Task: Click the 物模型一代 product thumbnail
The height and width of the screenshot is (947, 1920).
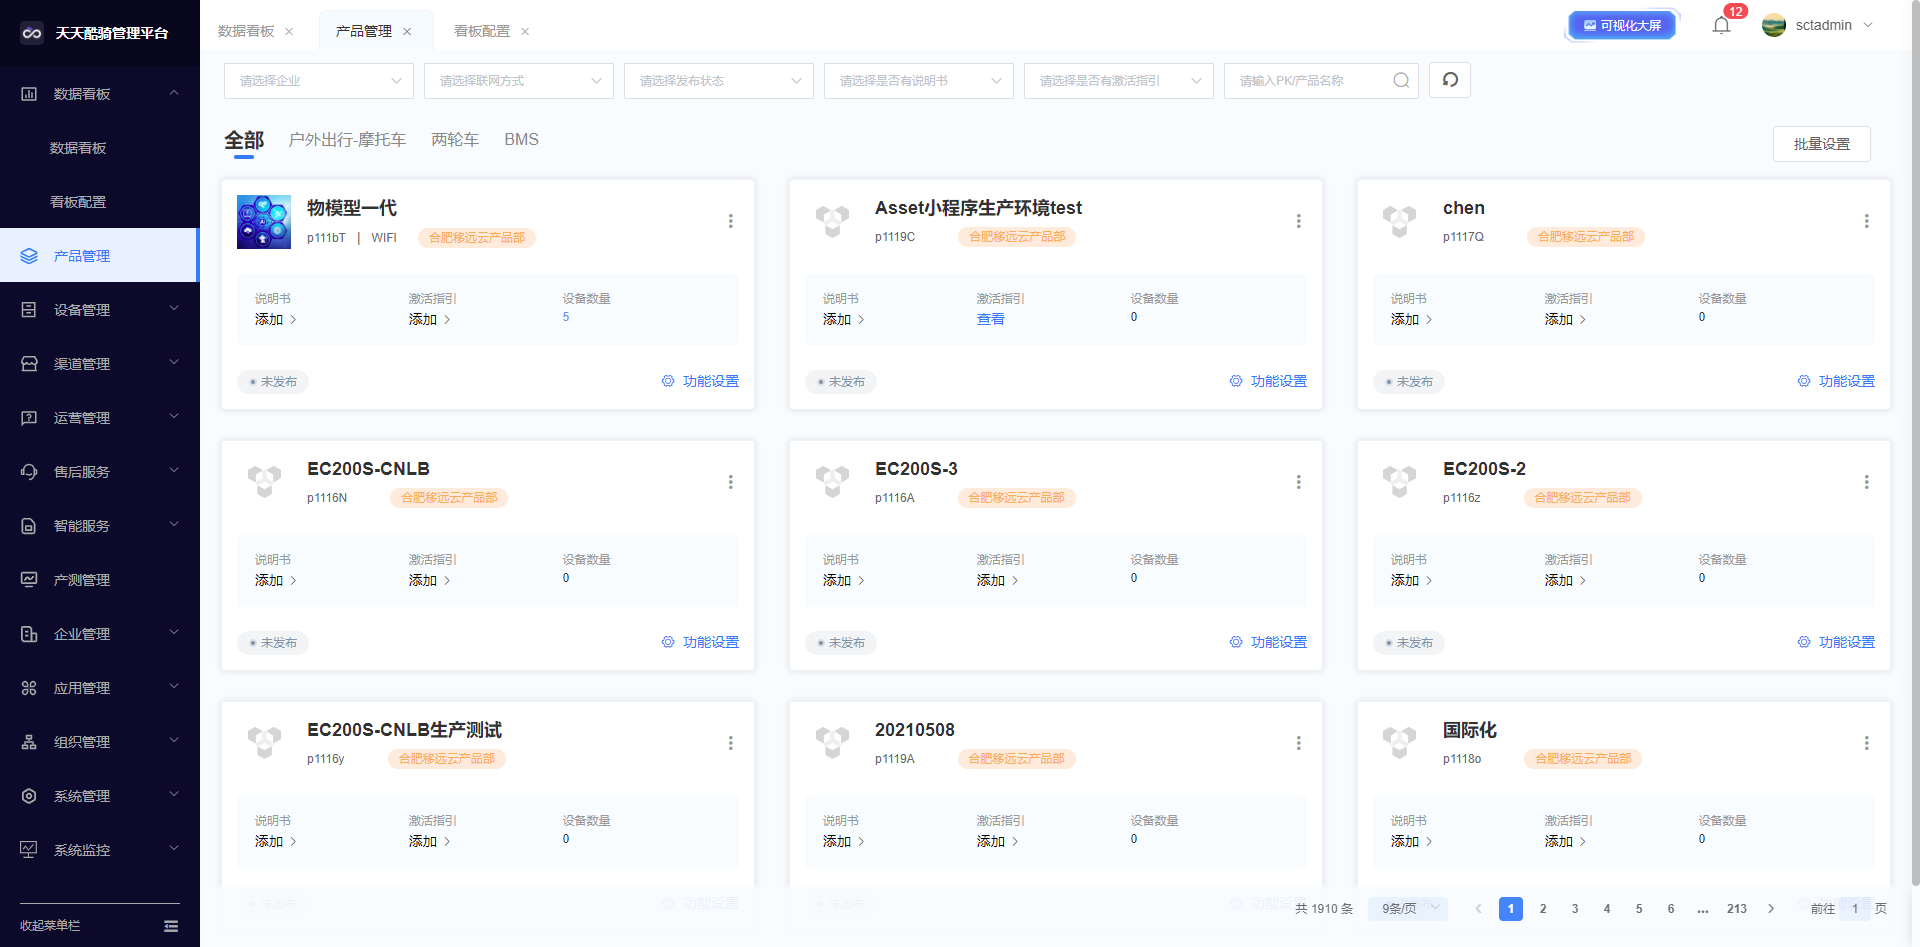Action: point(264,222)
